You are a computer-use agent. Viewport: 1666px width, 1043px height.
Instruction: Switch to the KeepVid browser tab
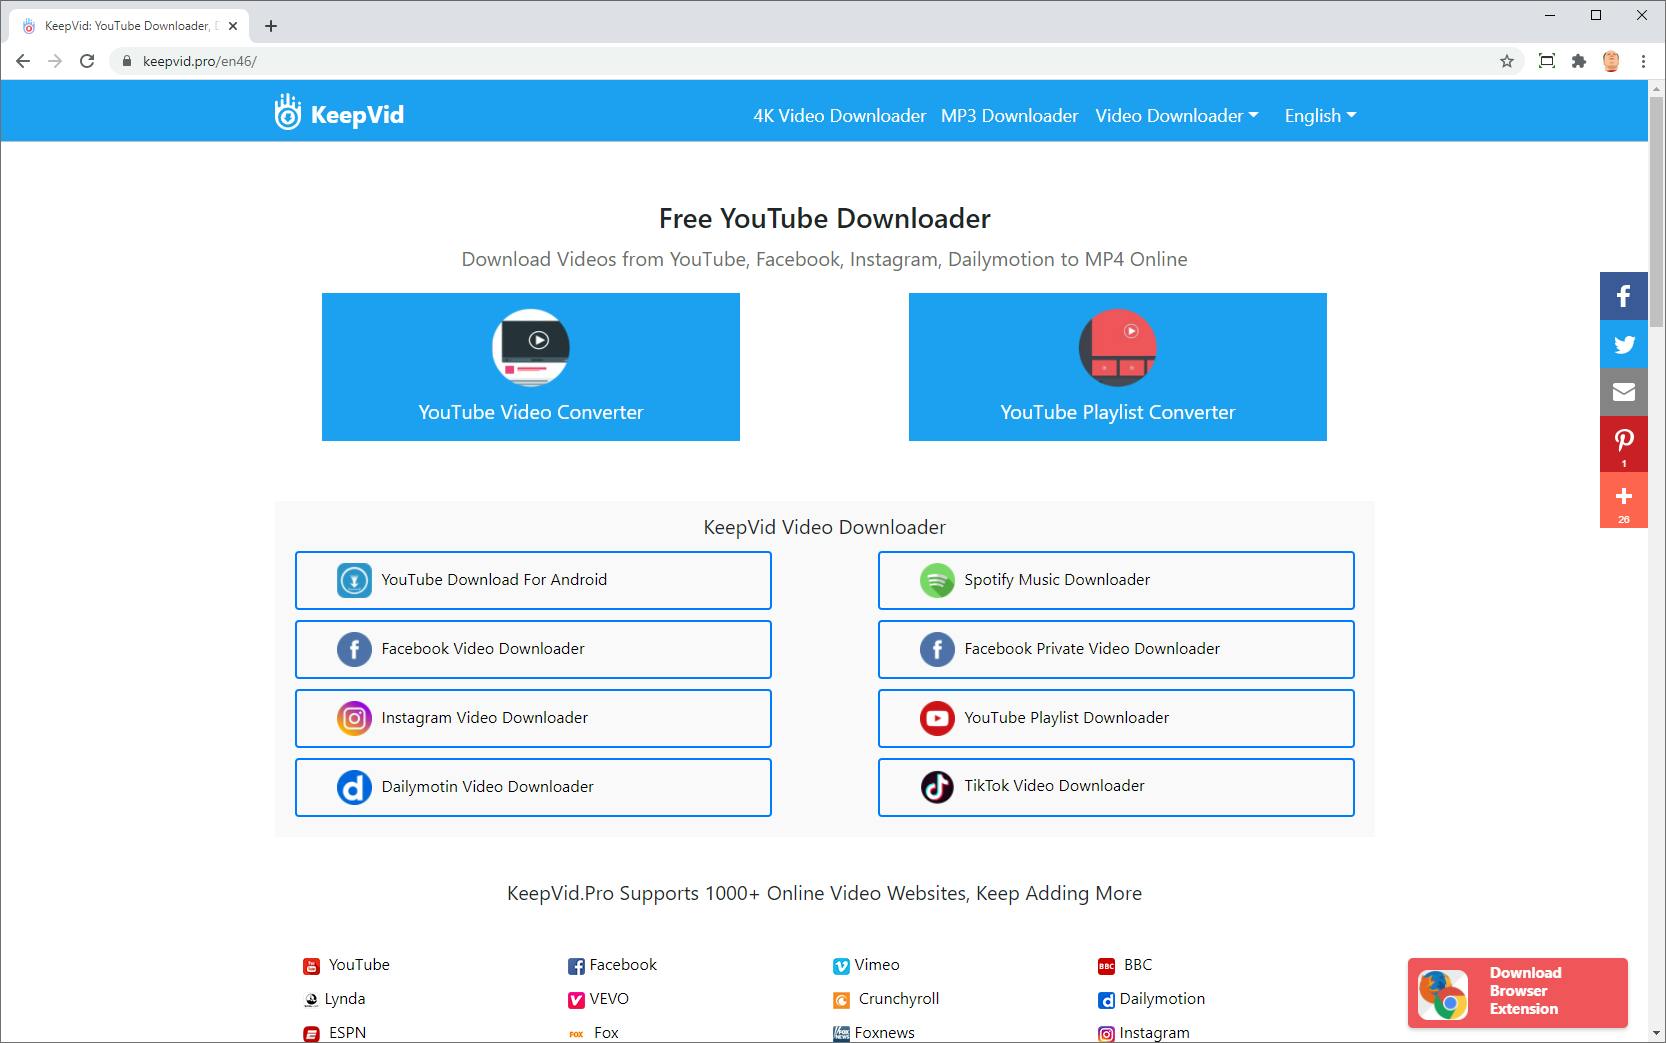pos(127,26)
